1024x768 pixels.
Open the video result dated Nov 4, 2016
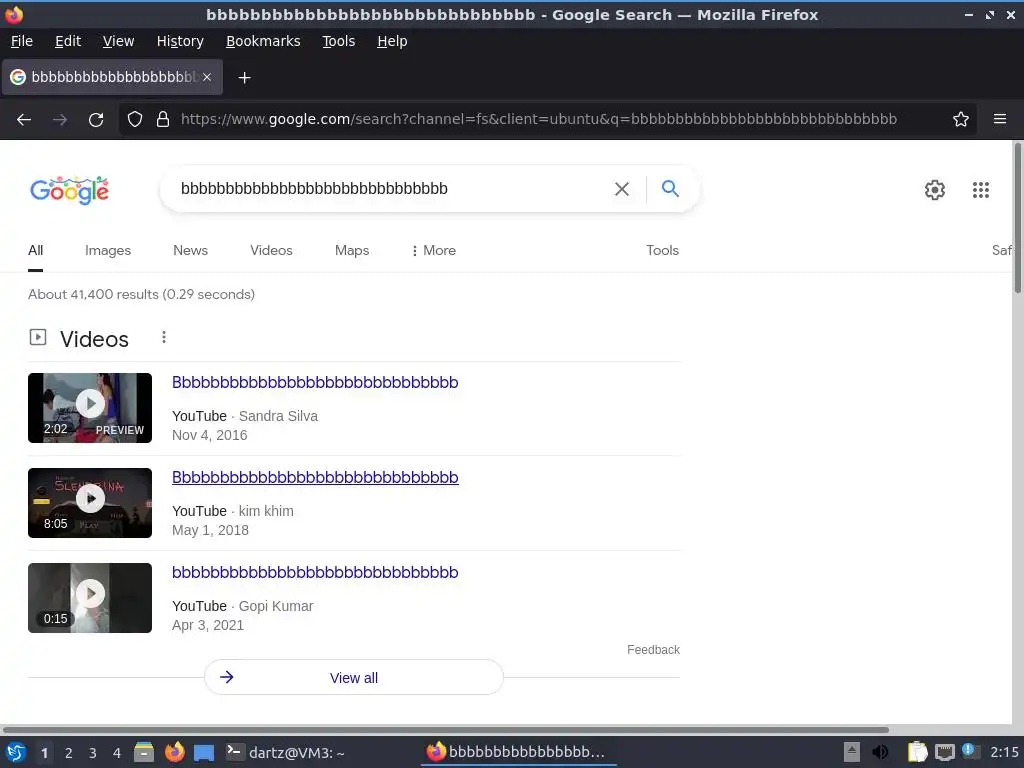(x=315, y=382)
